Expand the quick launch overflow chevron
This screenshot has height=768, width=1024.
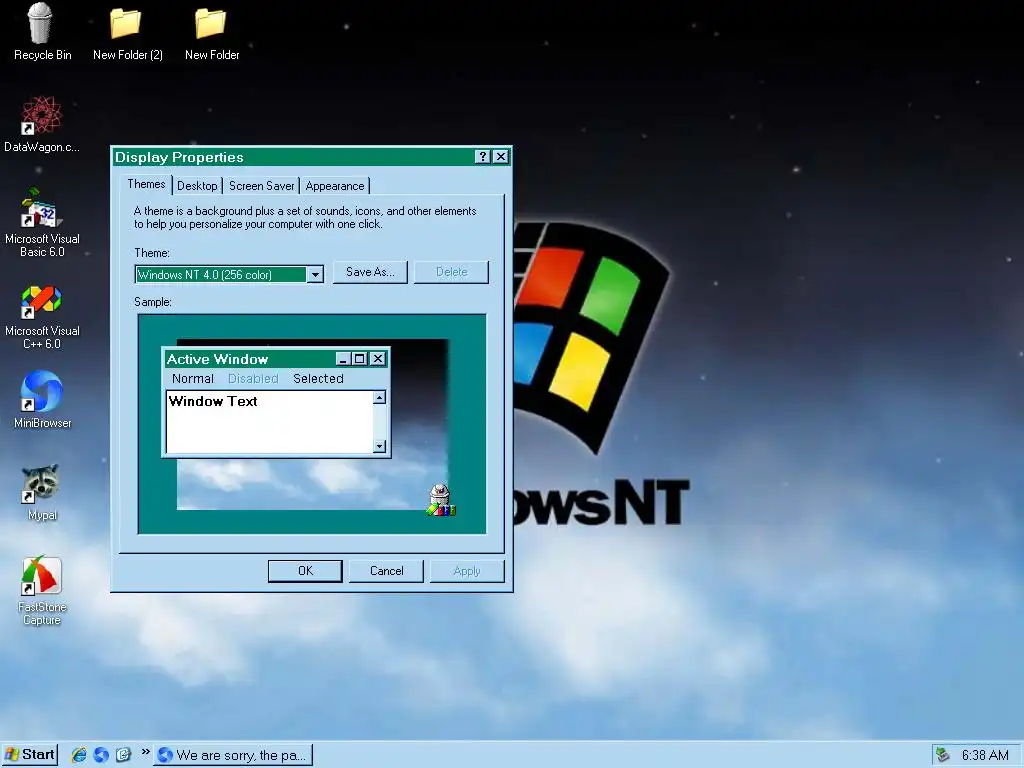(146, 752)
